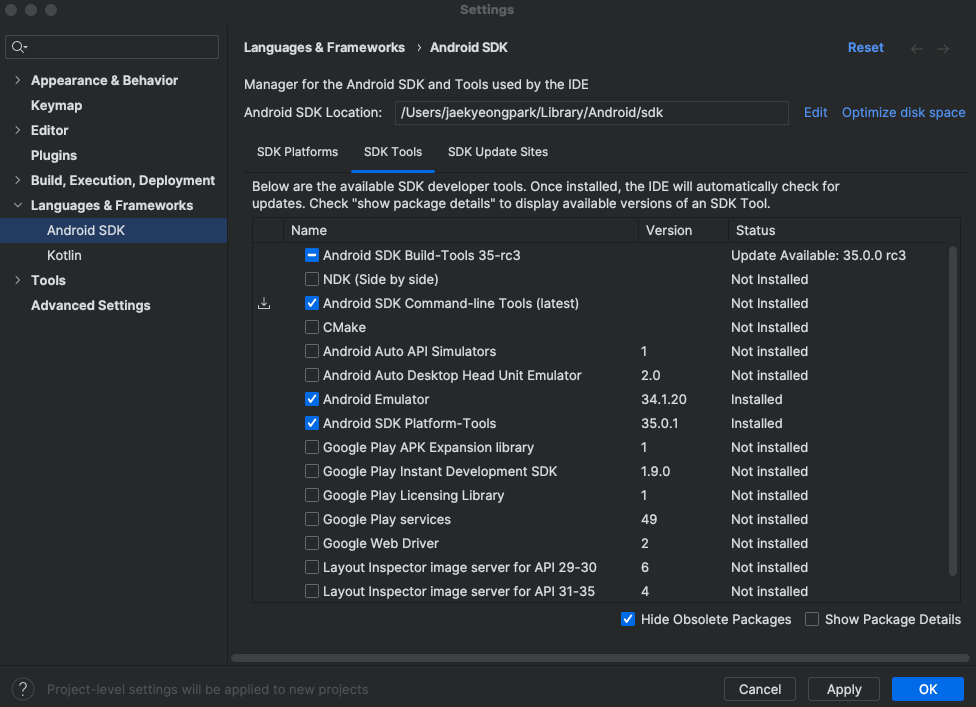This screenshot has width=976, height=707.
Task: Click version 1.9.0 of Instant Development SDK
Action: (655, 471)
